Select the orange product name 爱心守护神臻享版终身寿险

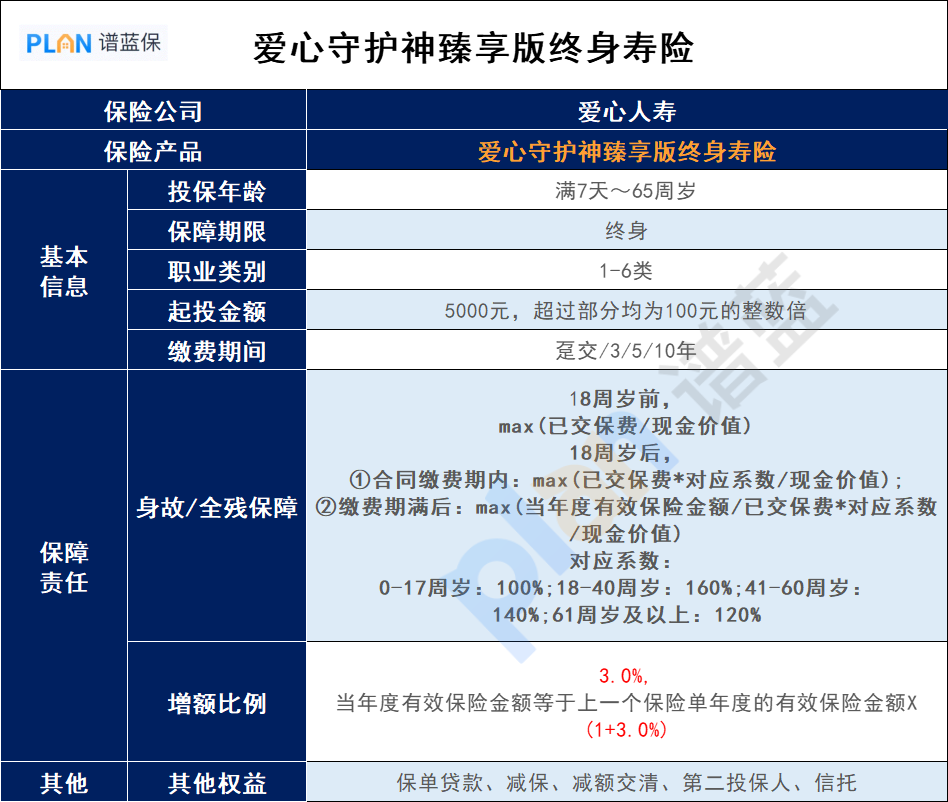click(x=627, y=151)
